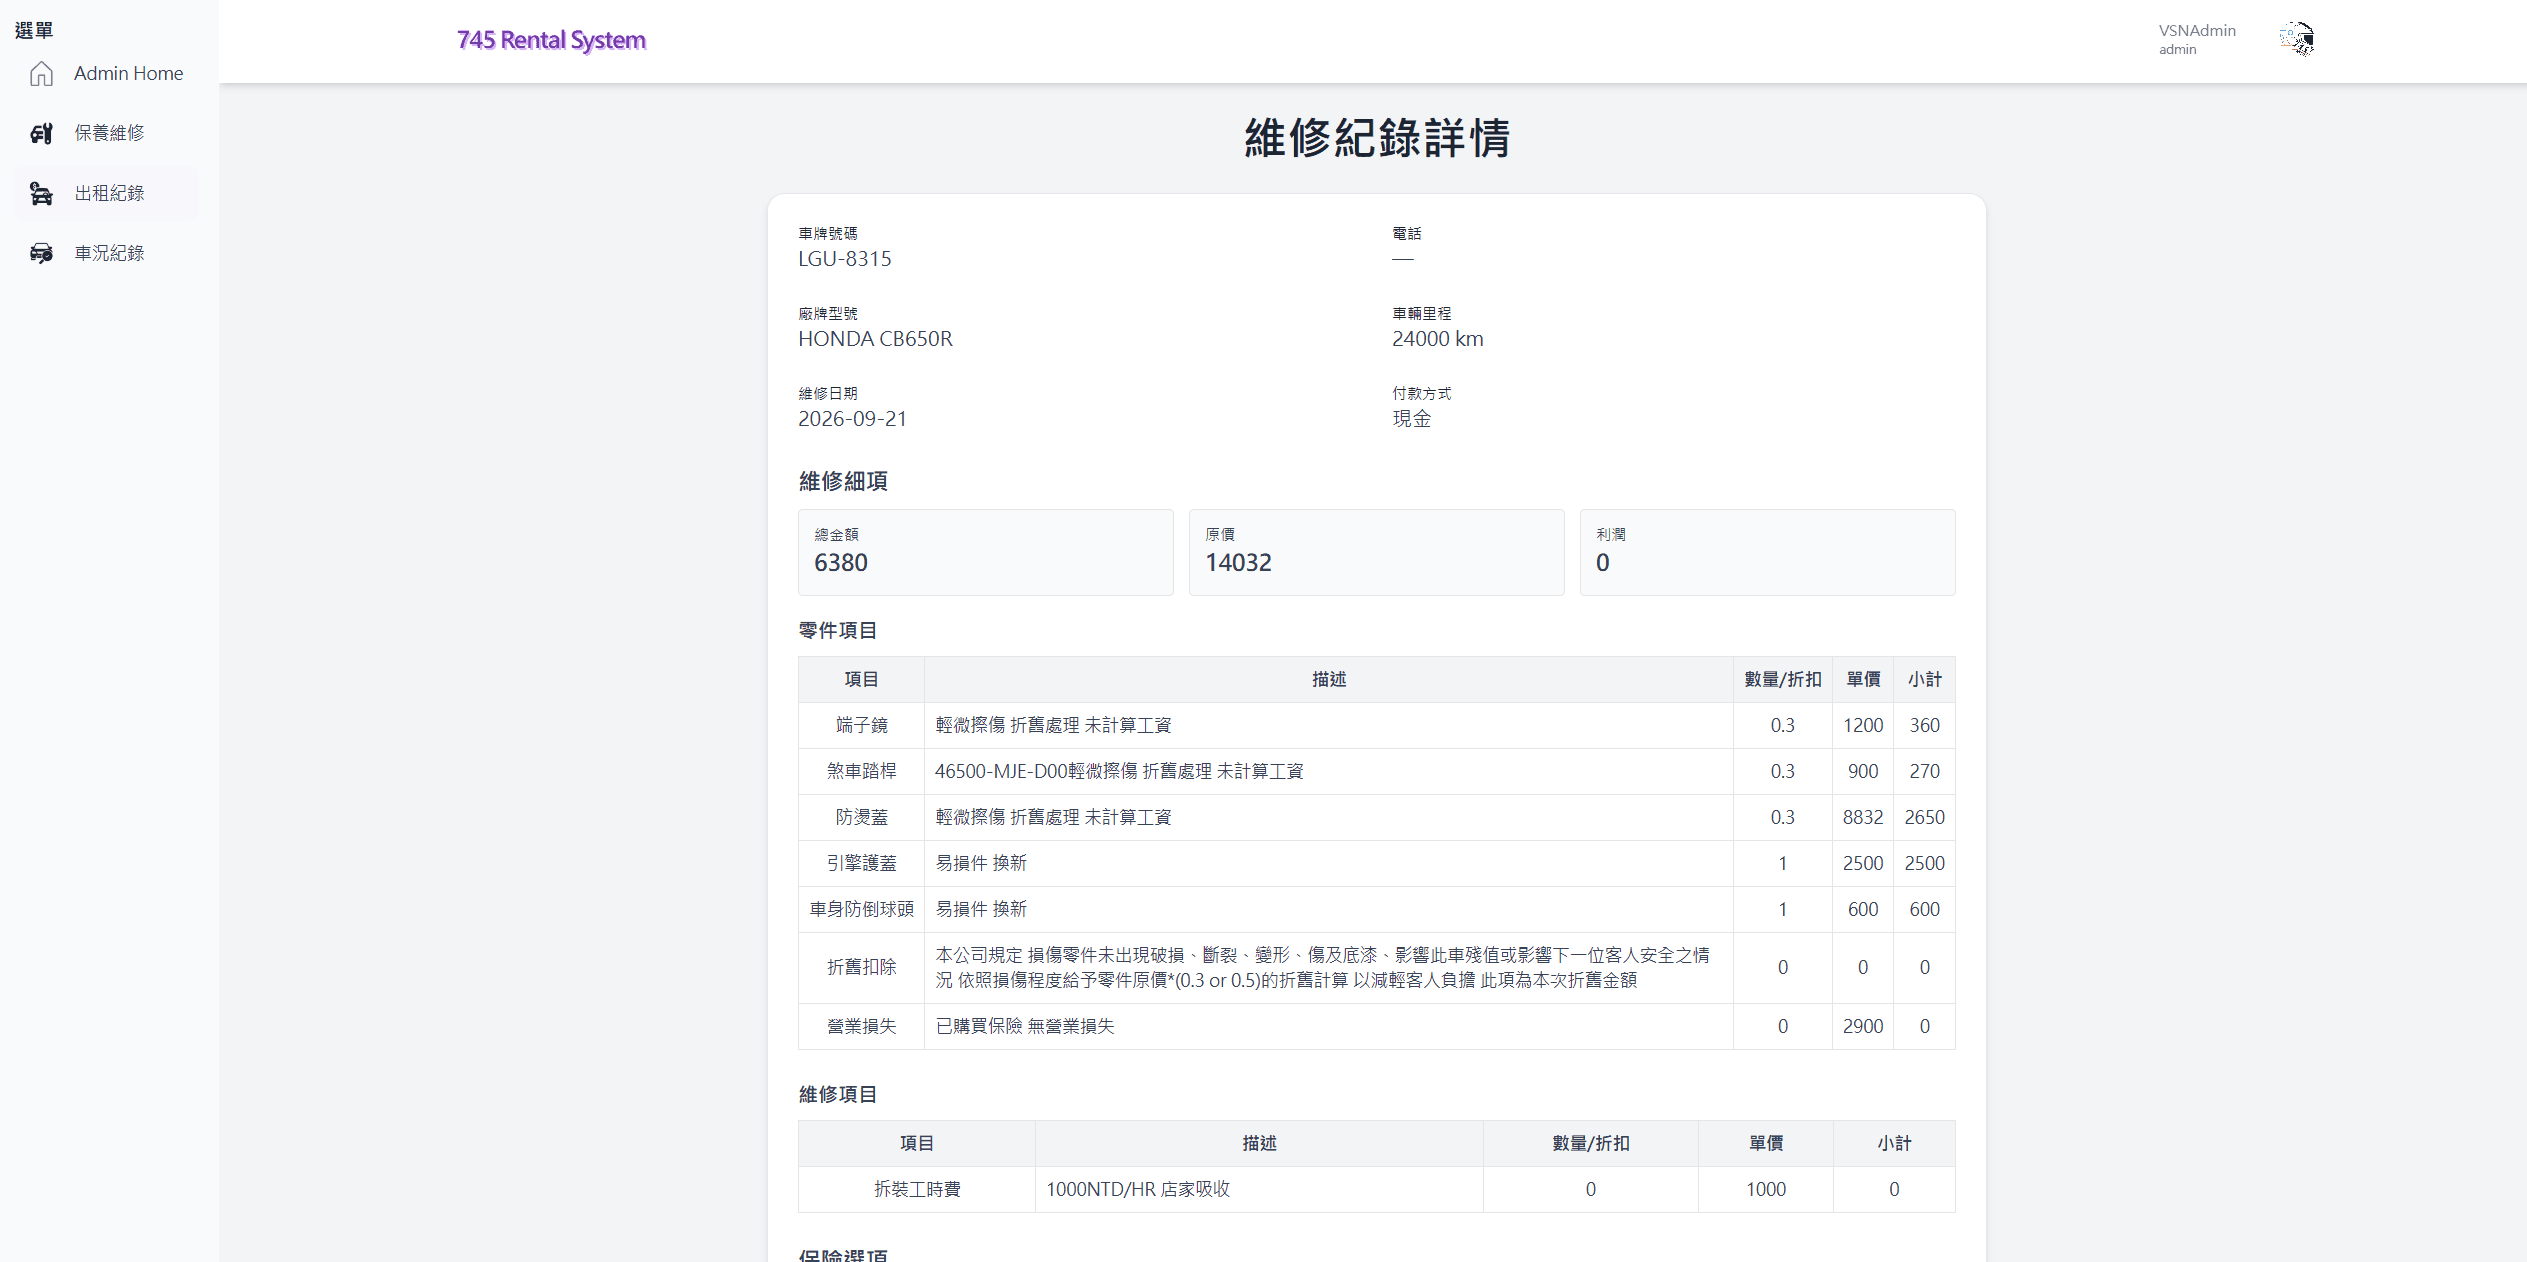Click the 防燙蓋 item cell
This screenshot has height=1262, width=2527.
click(862, 818)
